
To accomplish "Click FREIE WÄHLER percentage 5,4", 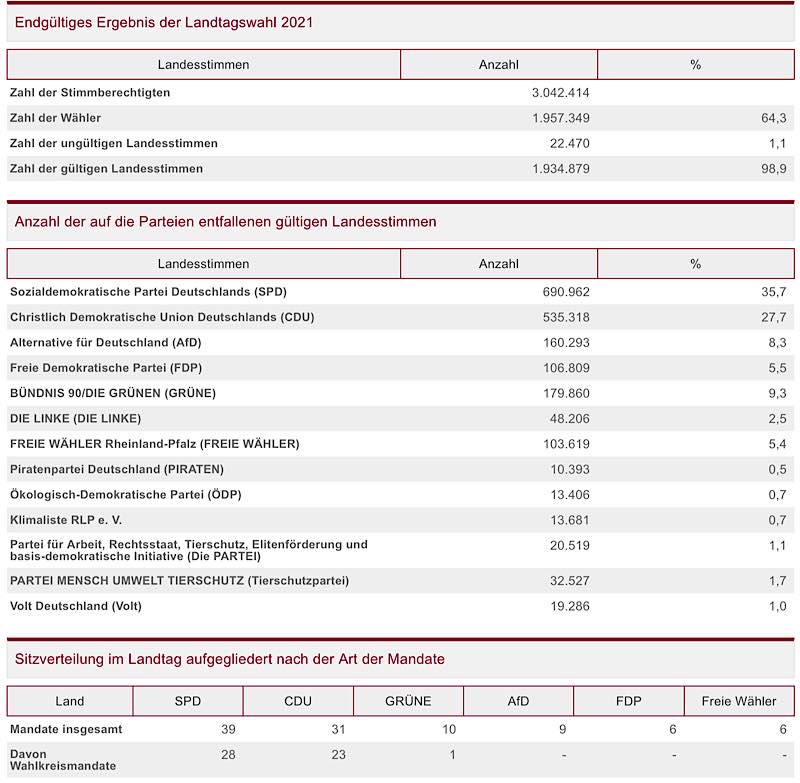I will 777,444.
